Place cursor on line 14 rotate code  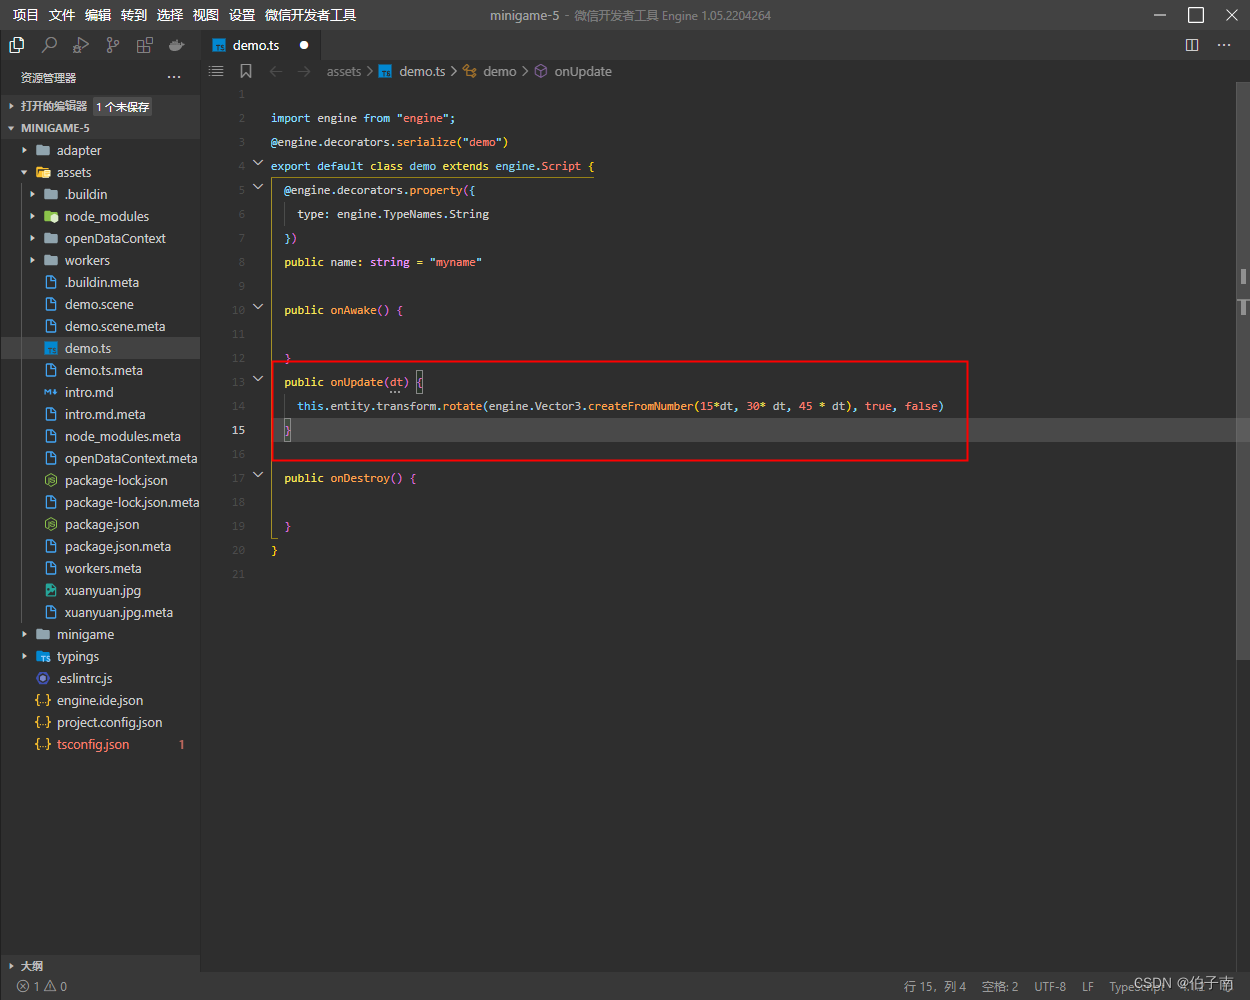[x=620, y=406]
